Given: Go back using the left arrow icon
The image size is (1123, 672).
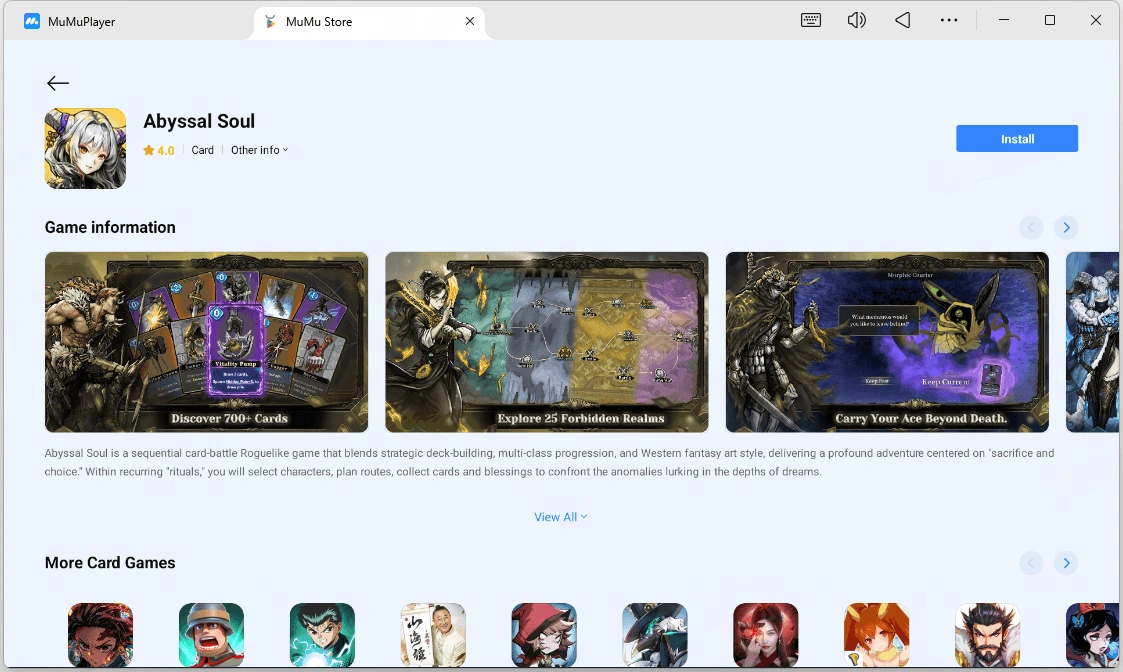Looking at the screenshot, I should pos(58,83).
